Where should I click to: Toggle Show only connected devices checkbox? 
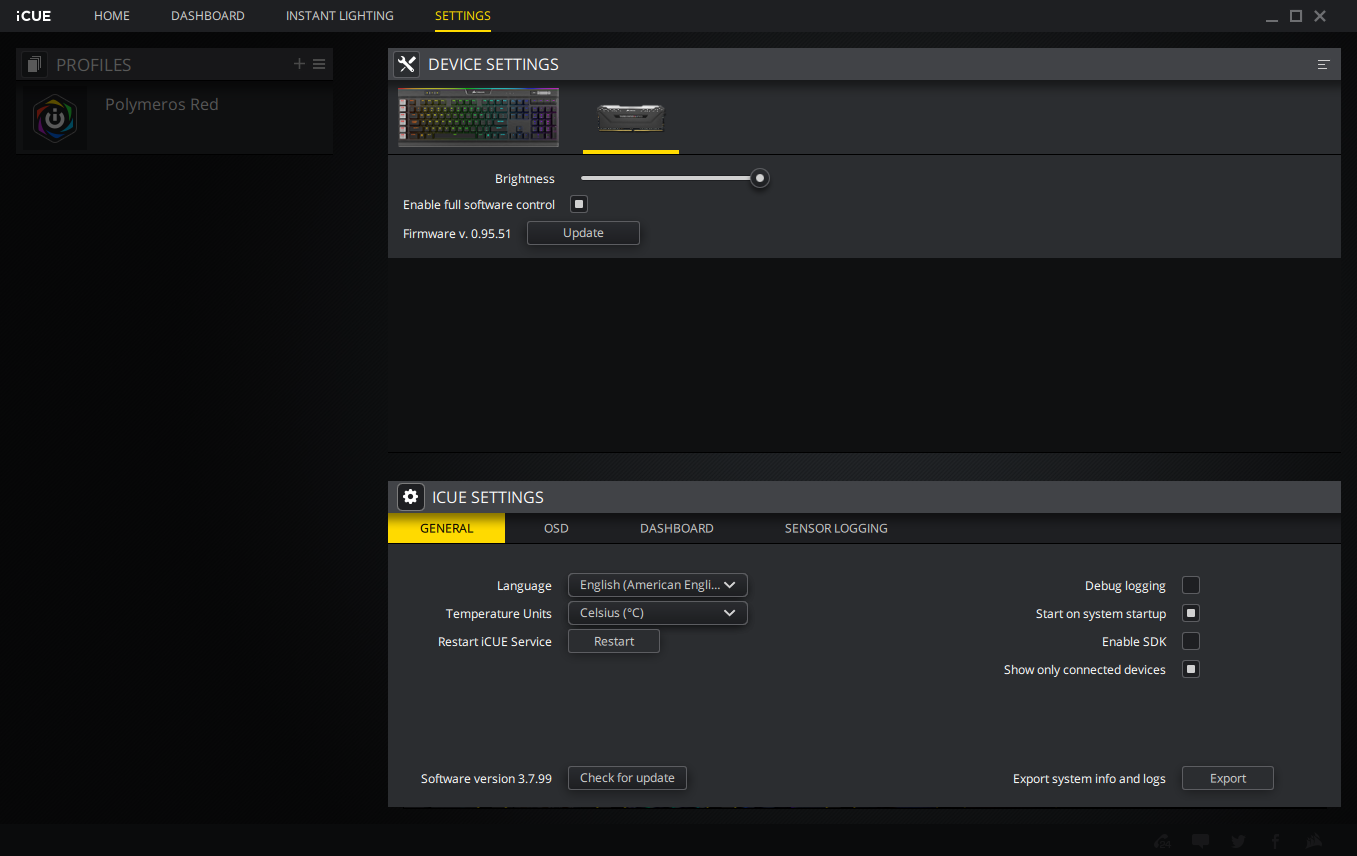1191,669
